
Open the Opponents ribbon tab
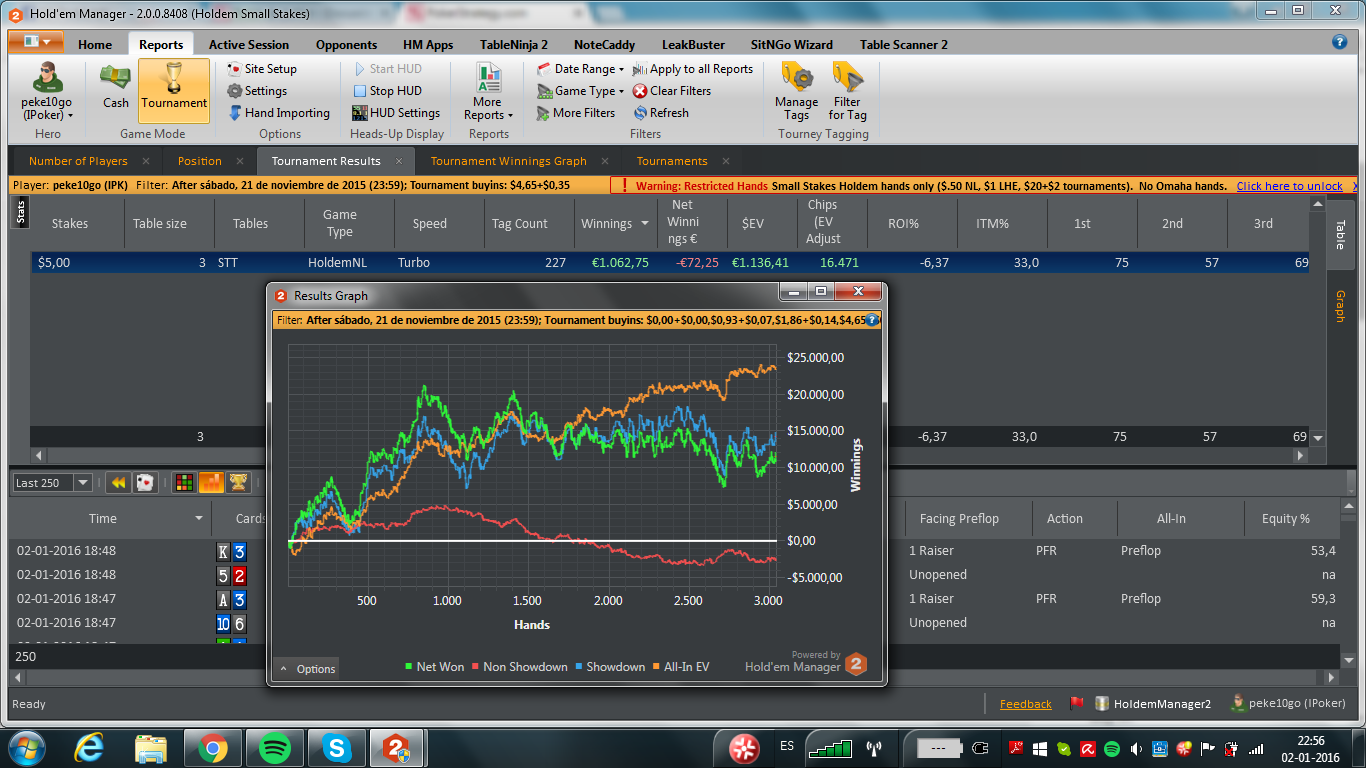click(x=346, y=44)
